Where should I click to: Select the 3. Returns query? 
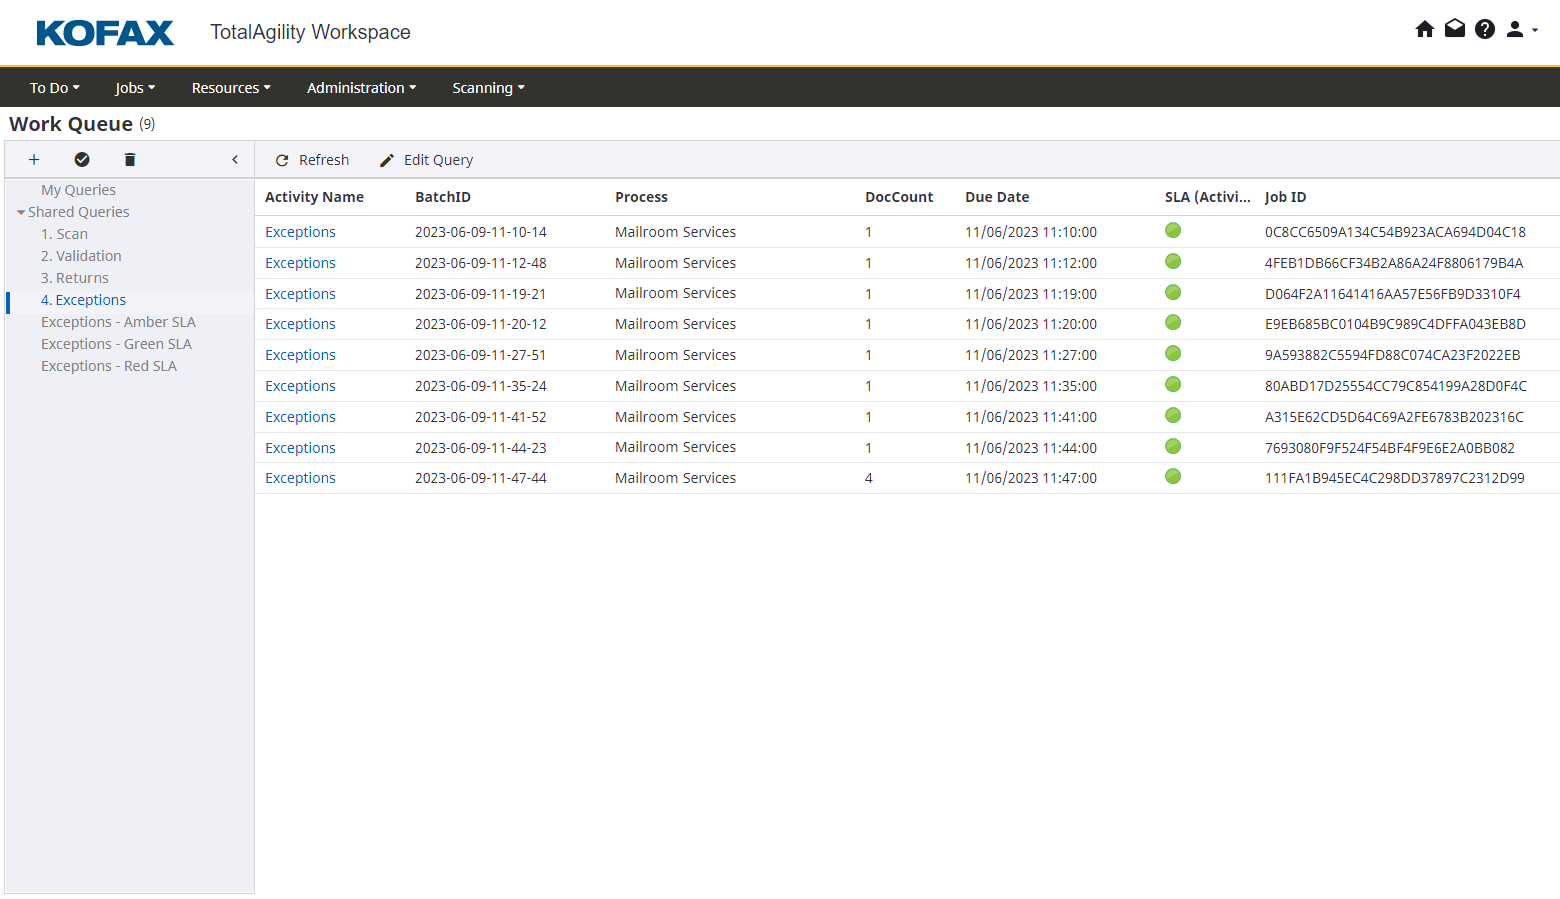click(x=75, y=278)
